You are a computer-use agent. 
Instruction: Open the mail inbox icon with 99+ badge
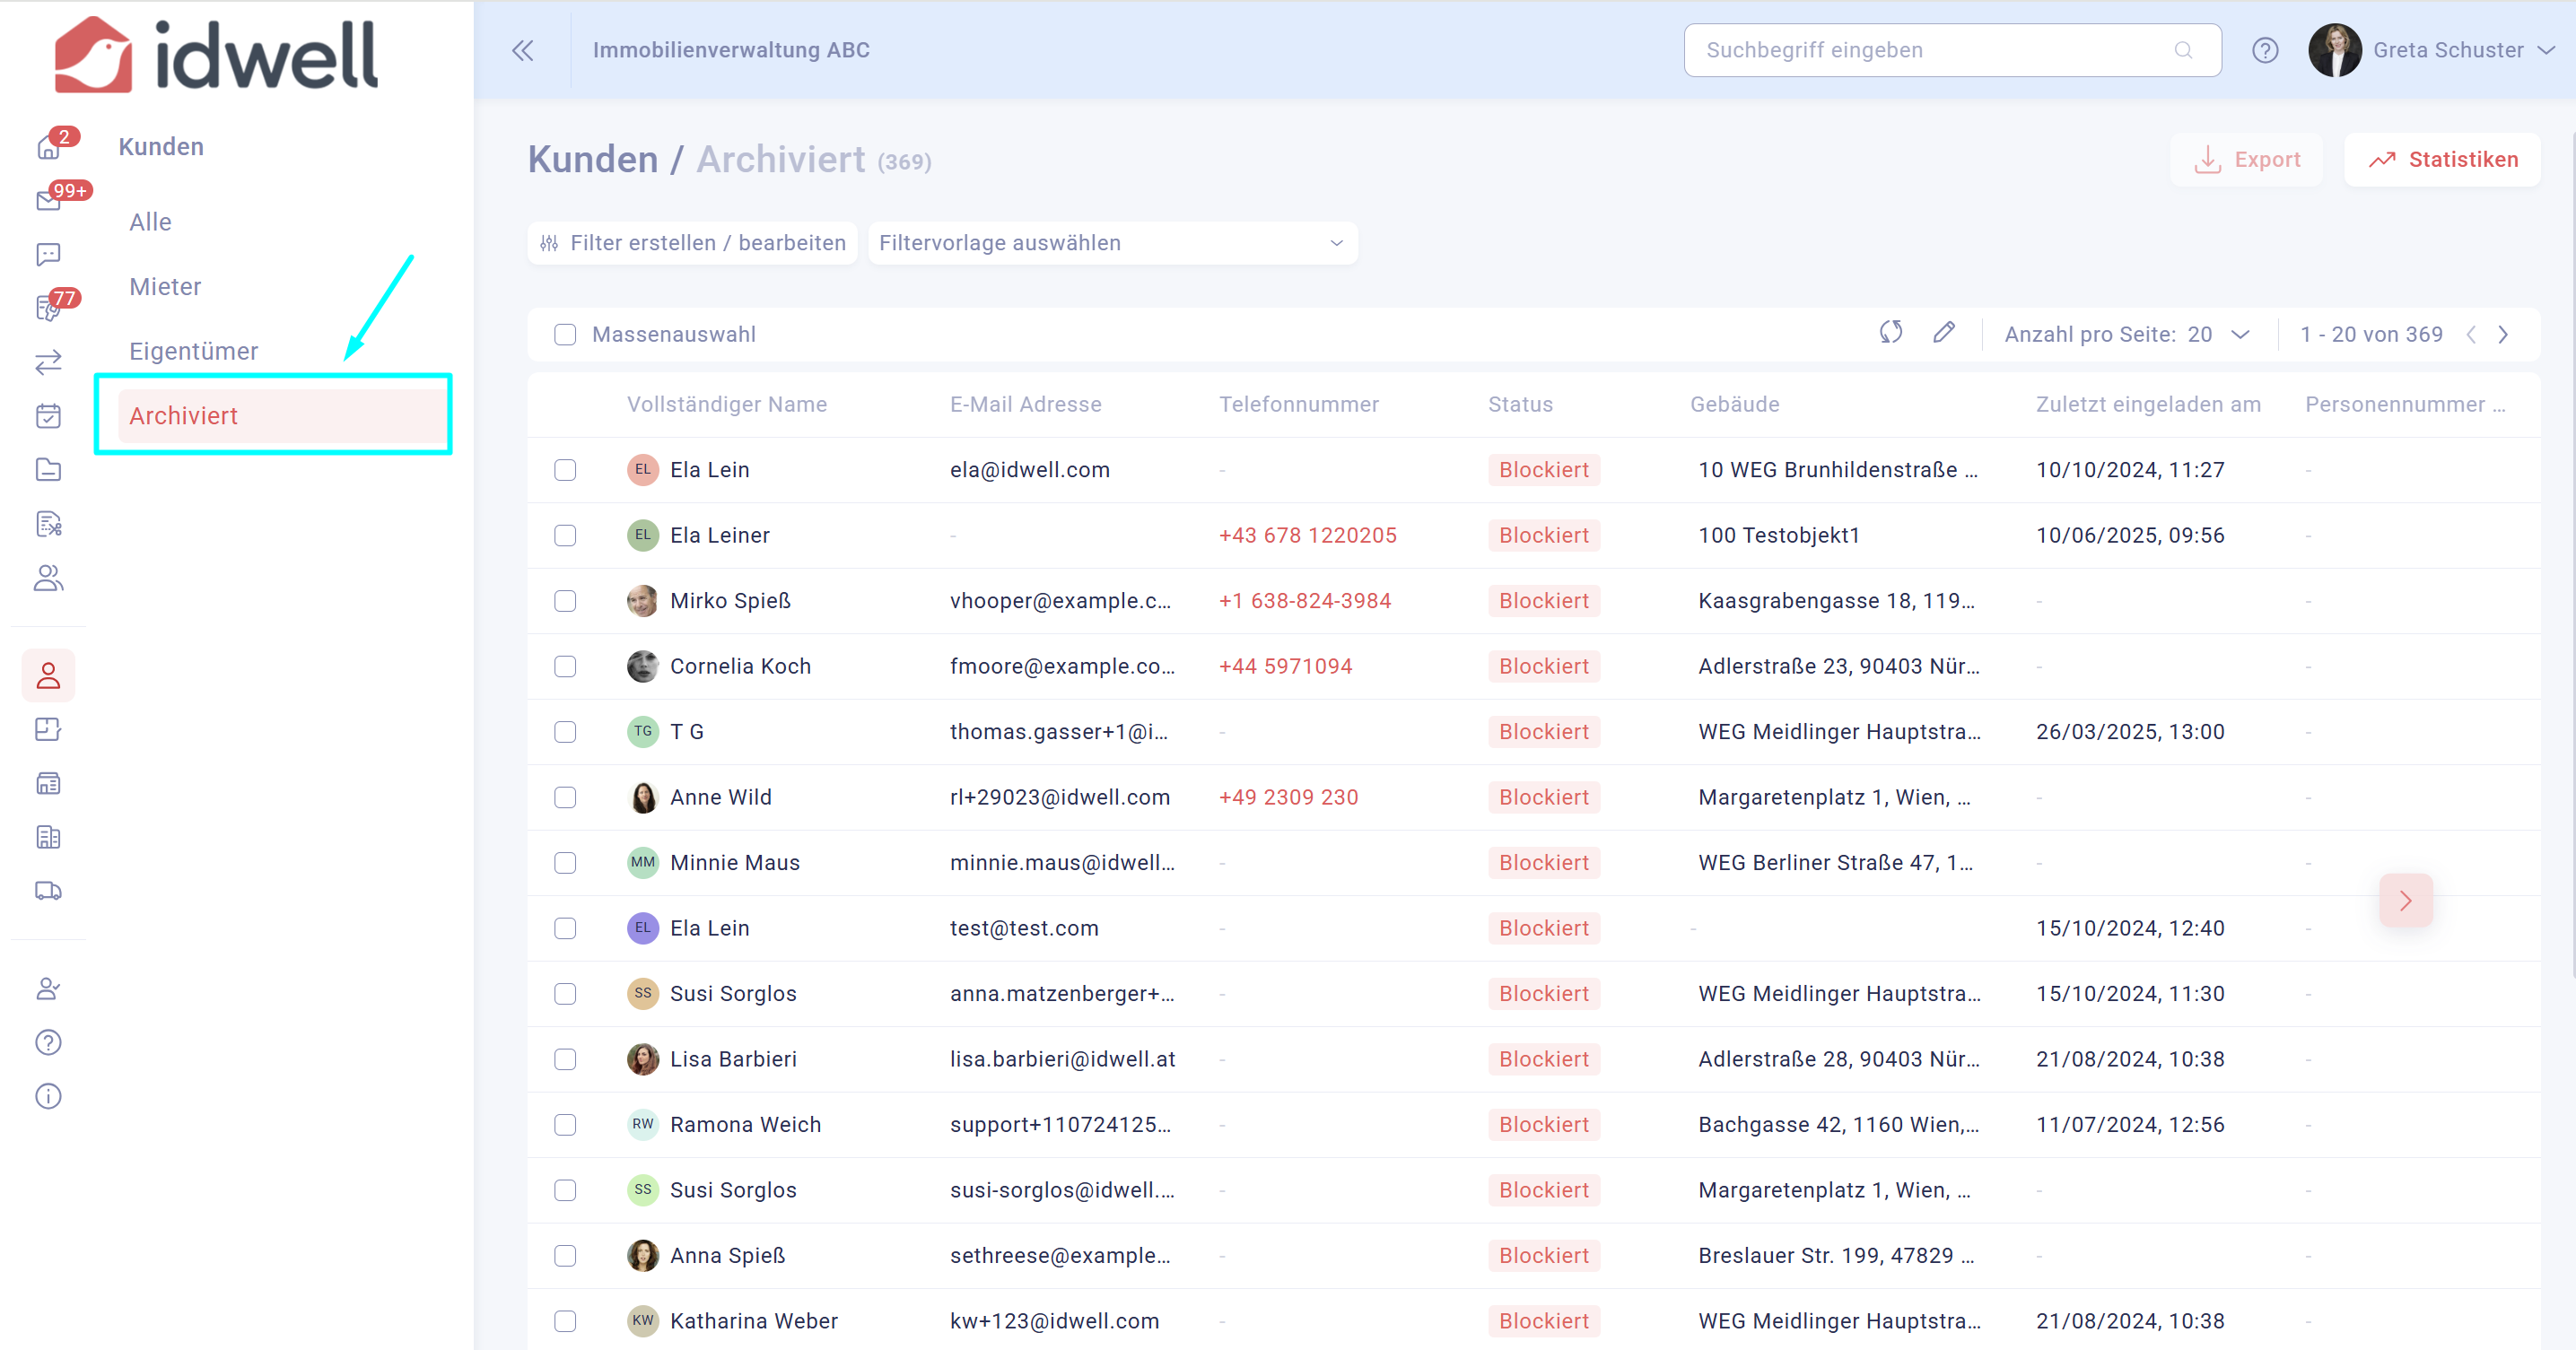coord(48,201)
